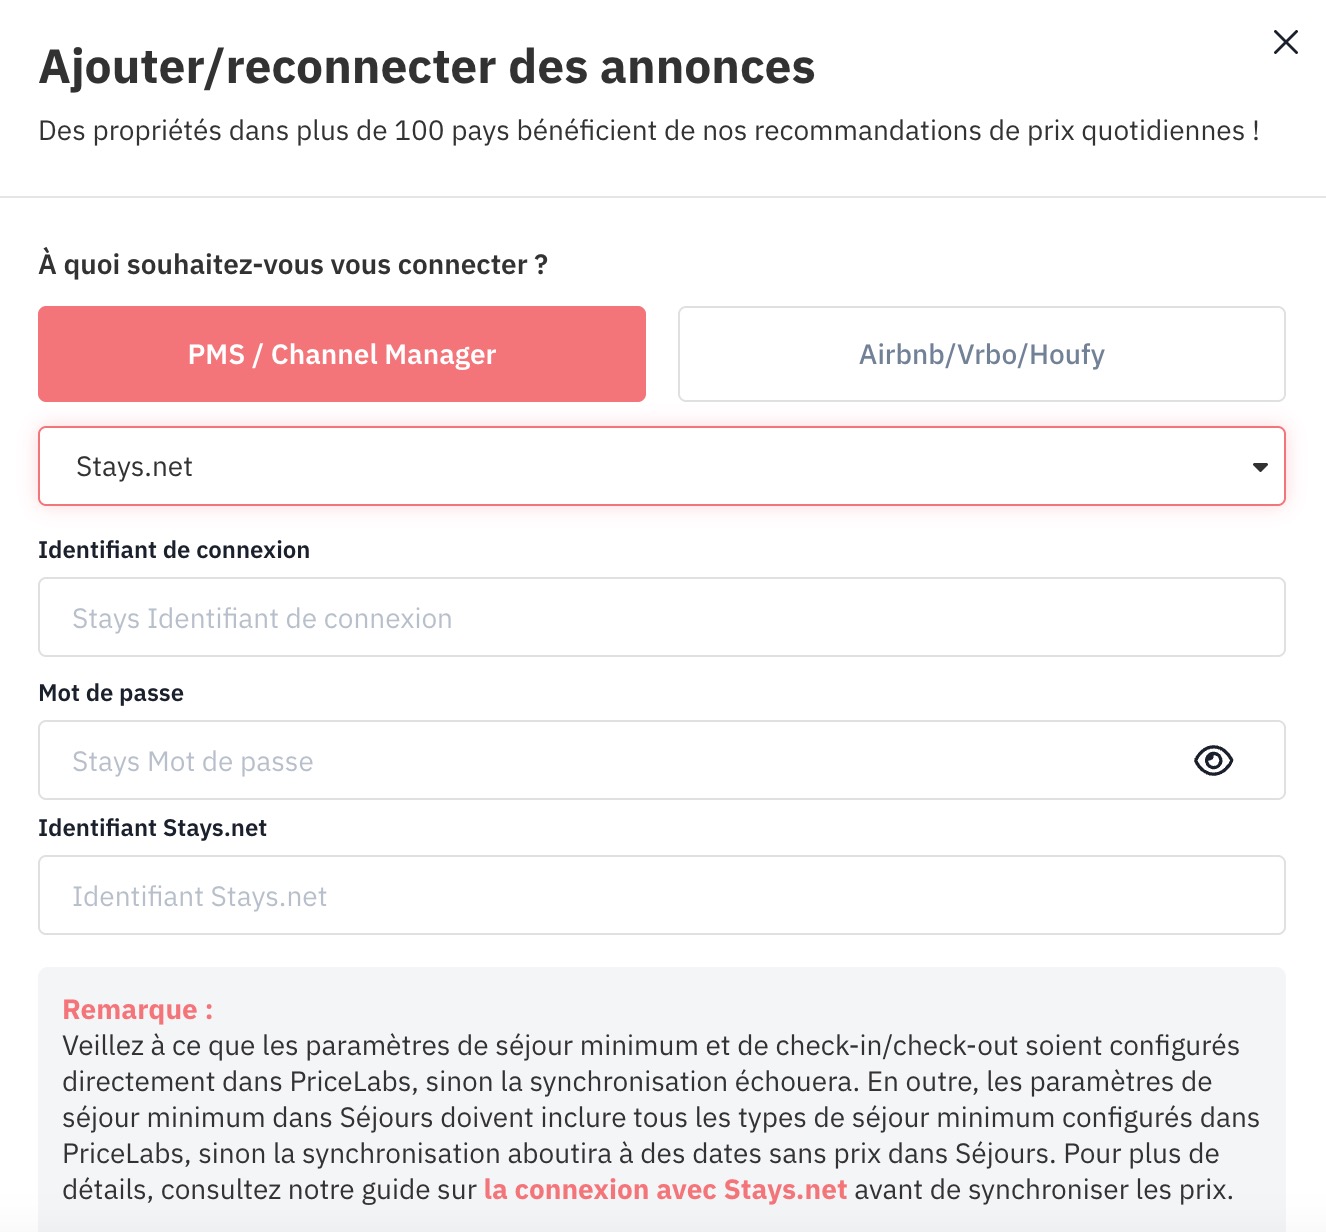Open the Stays.net PMS selection dropdown
The height and width of the screenshot is (1232, 1326).
pyautogui.click(x=662, y=467)
